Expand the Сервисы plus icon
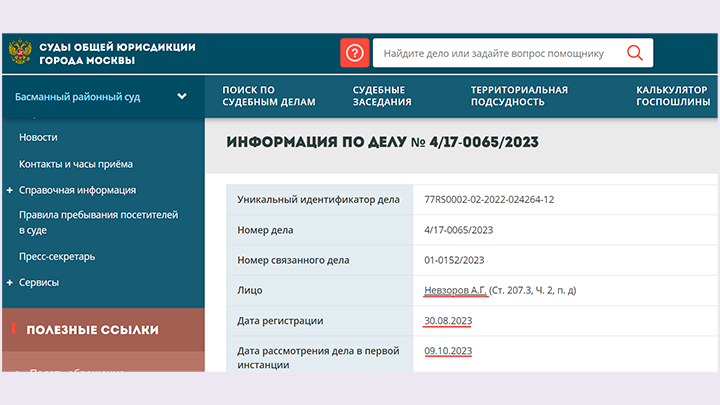720x405 pixels. [10, 282]
